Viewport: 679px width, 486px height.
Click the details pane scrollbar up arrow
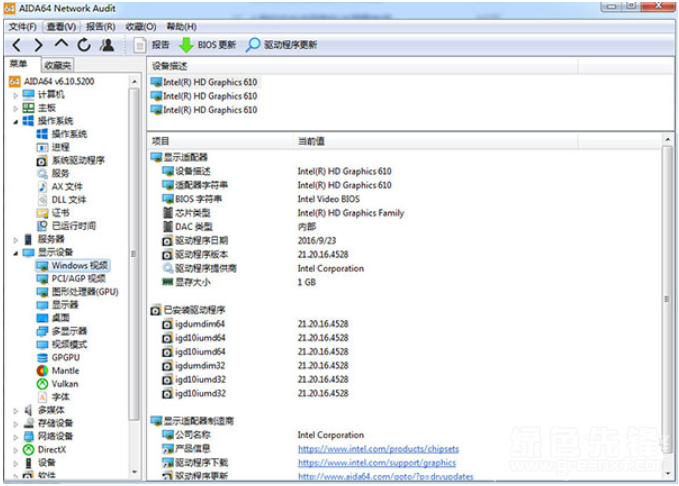click(x=667, y=139)
